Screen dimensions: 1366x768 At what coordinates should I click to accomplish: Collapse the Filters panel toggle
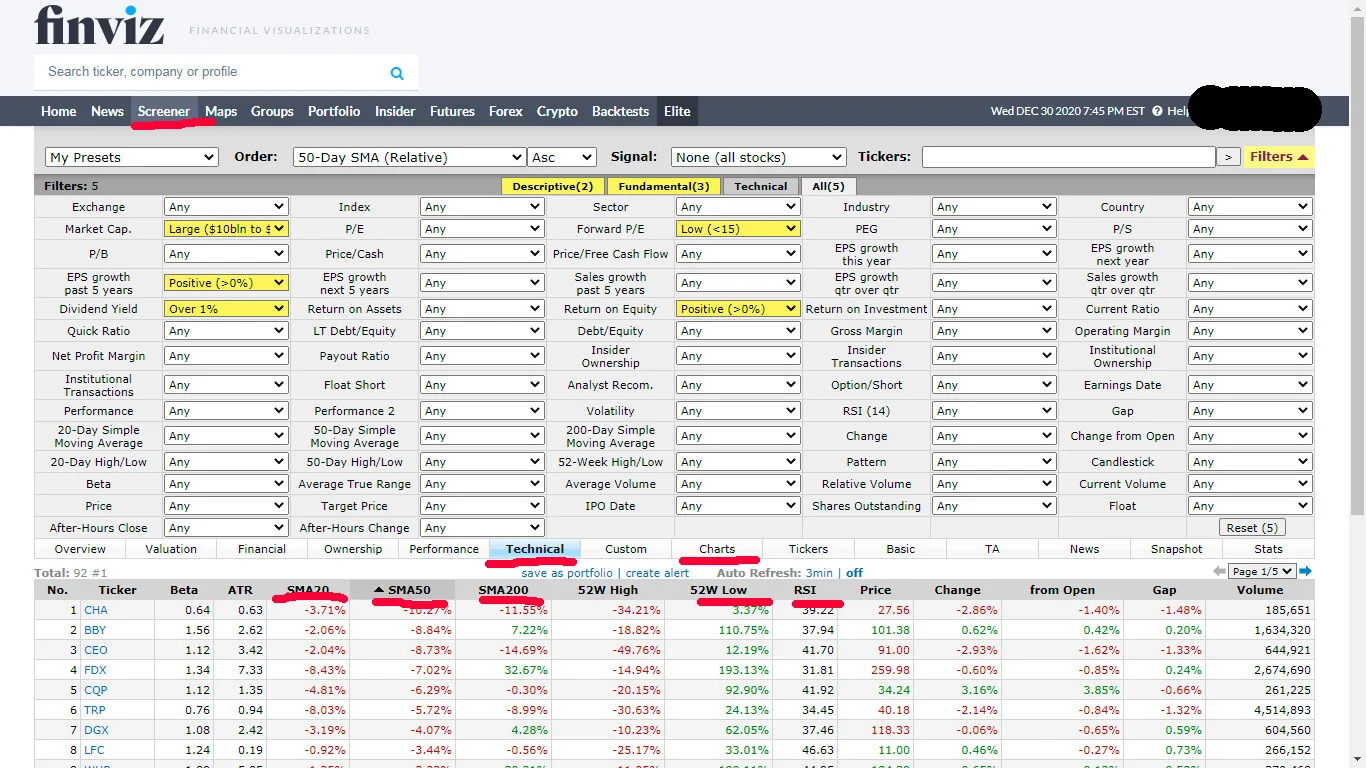point(1279,157)
